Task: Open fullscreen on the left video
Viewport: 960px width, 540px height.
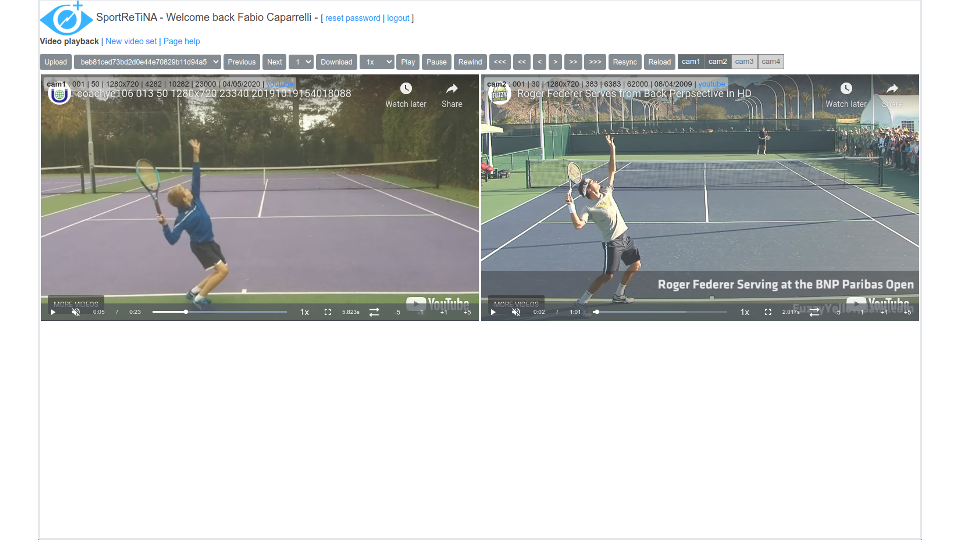Action: tap(328, 312)
